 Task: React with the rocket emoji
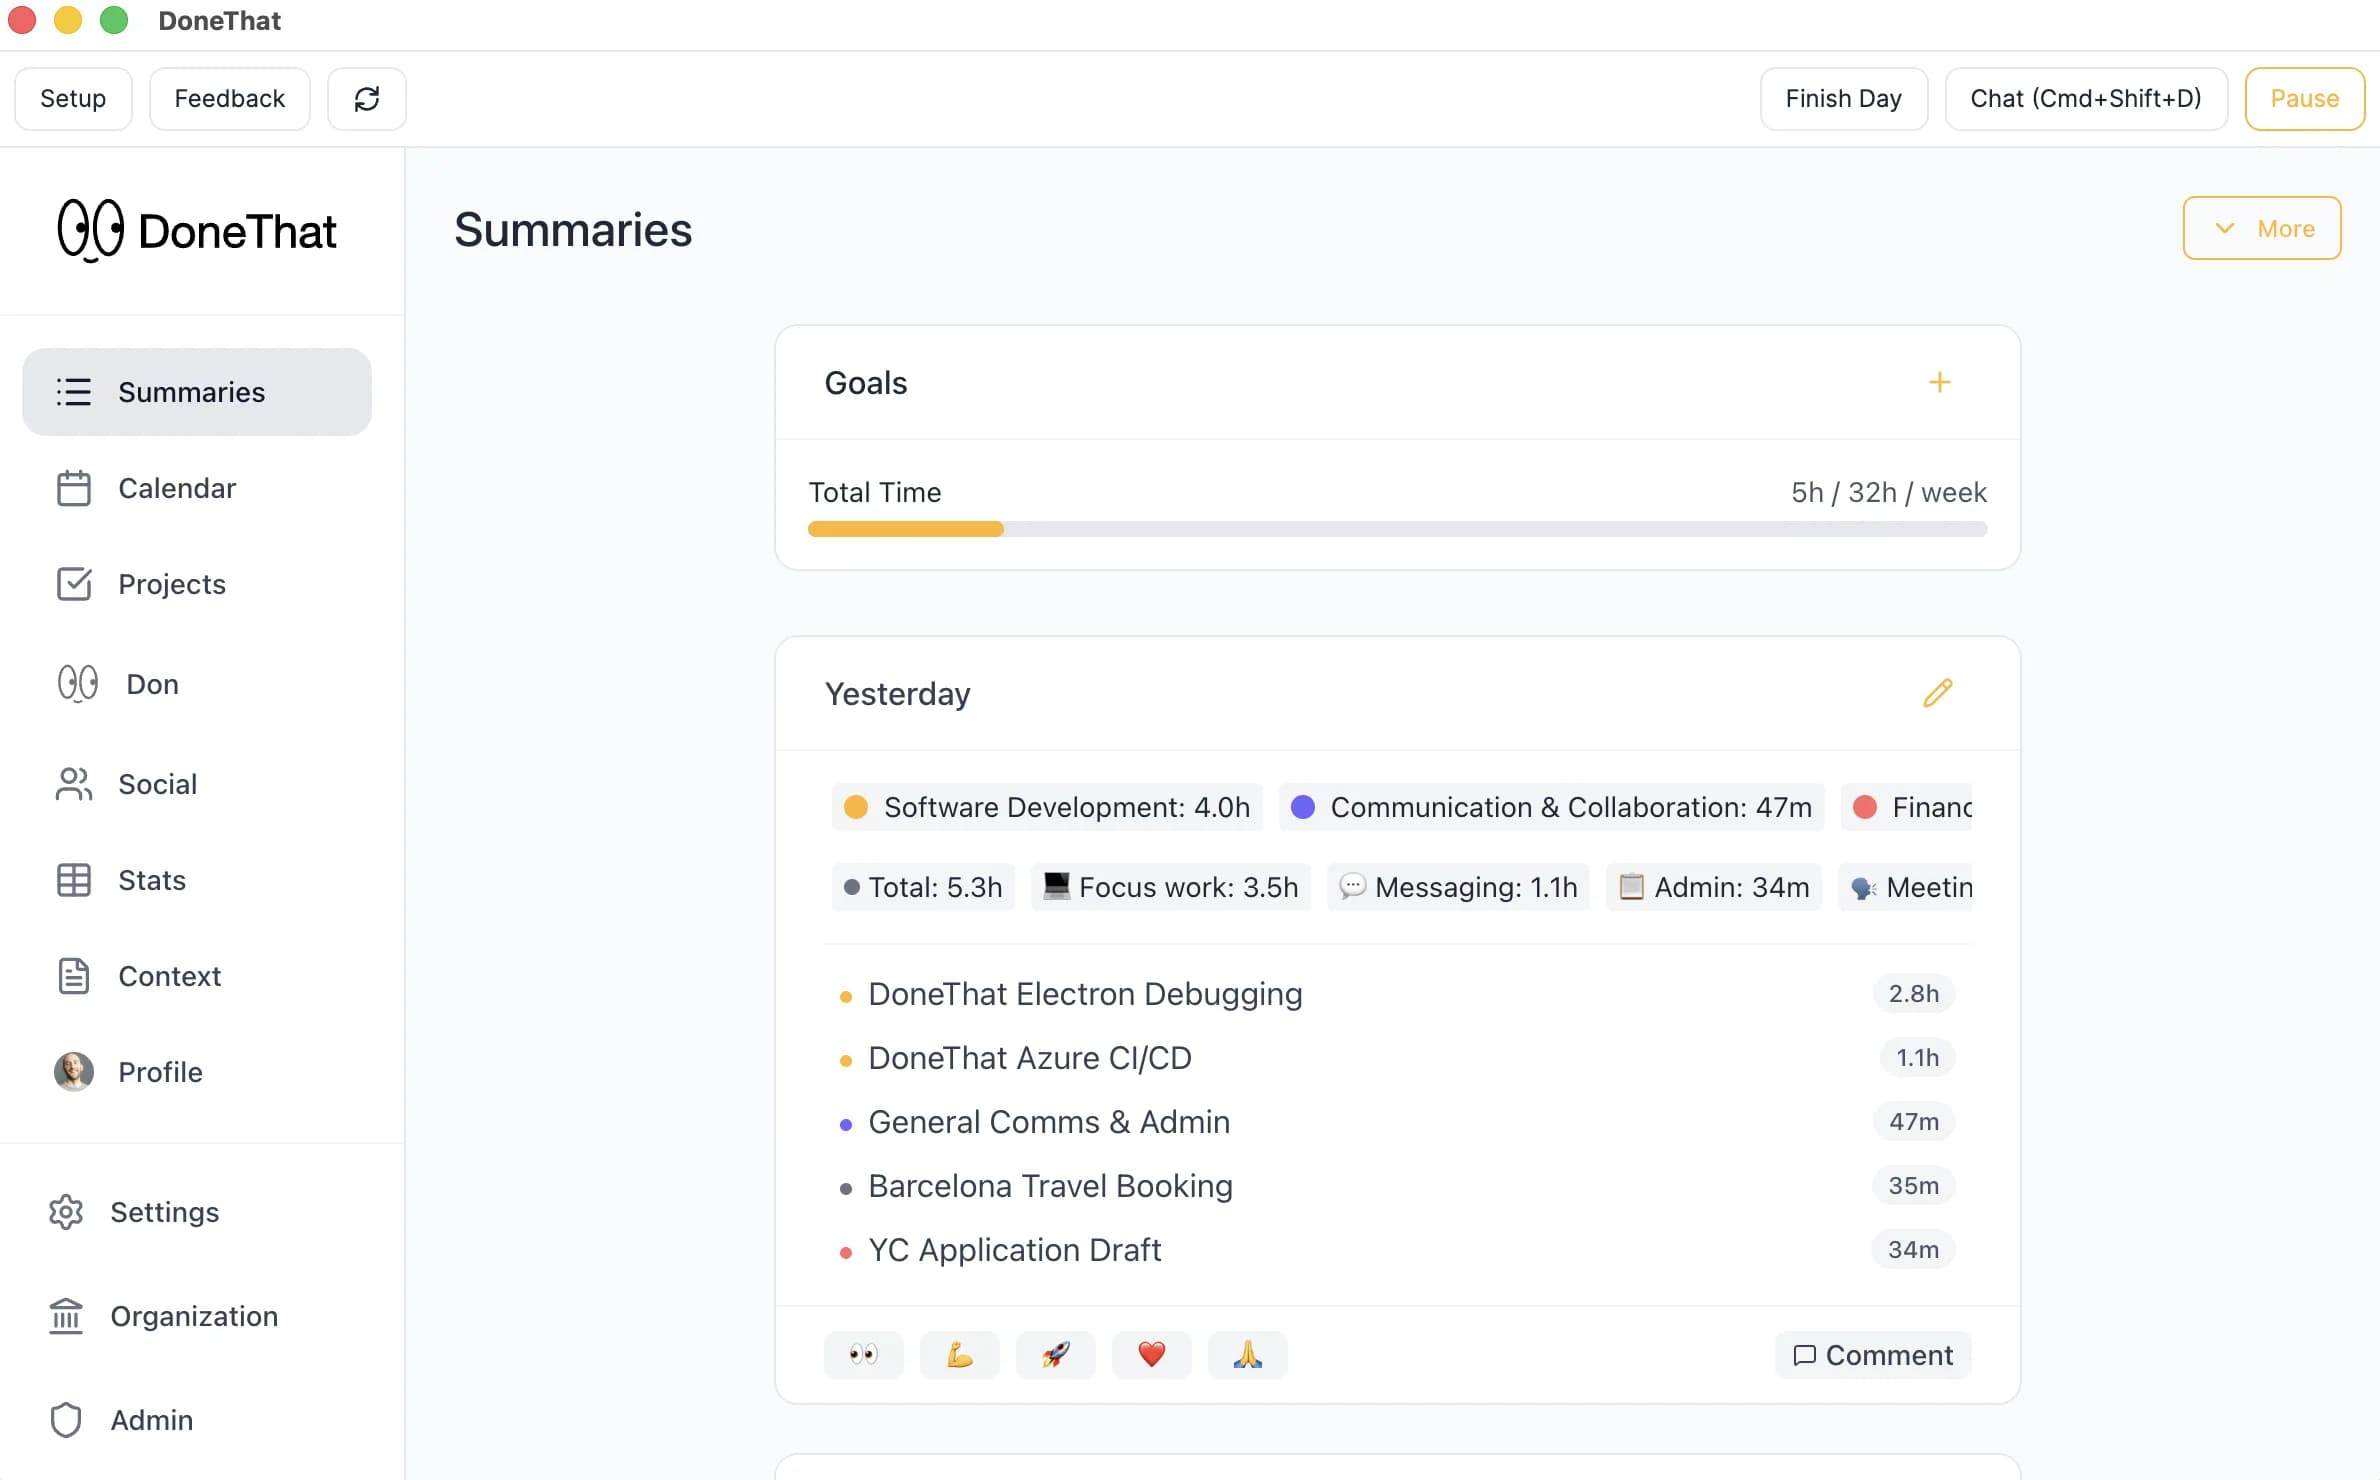[1056, 1355]
